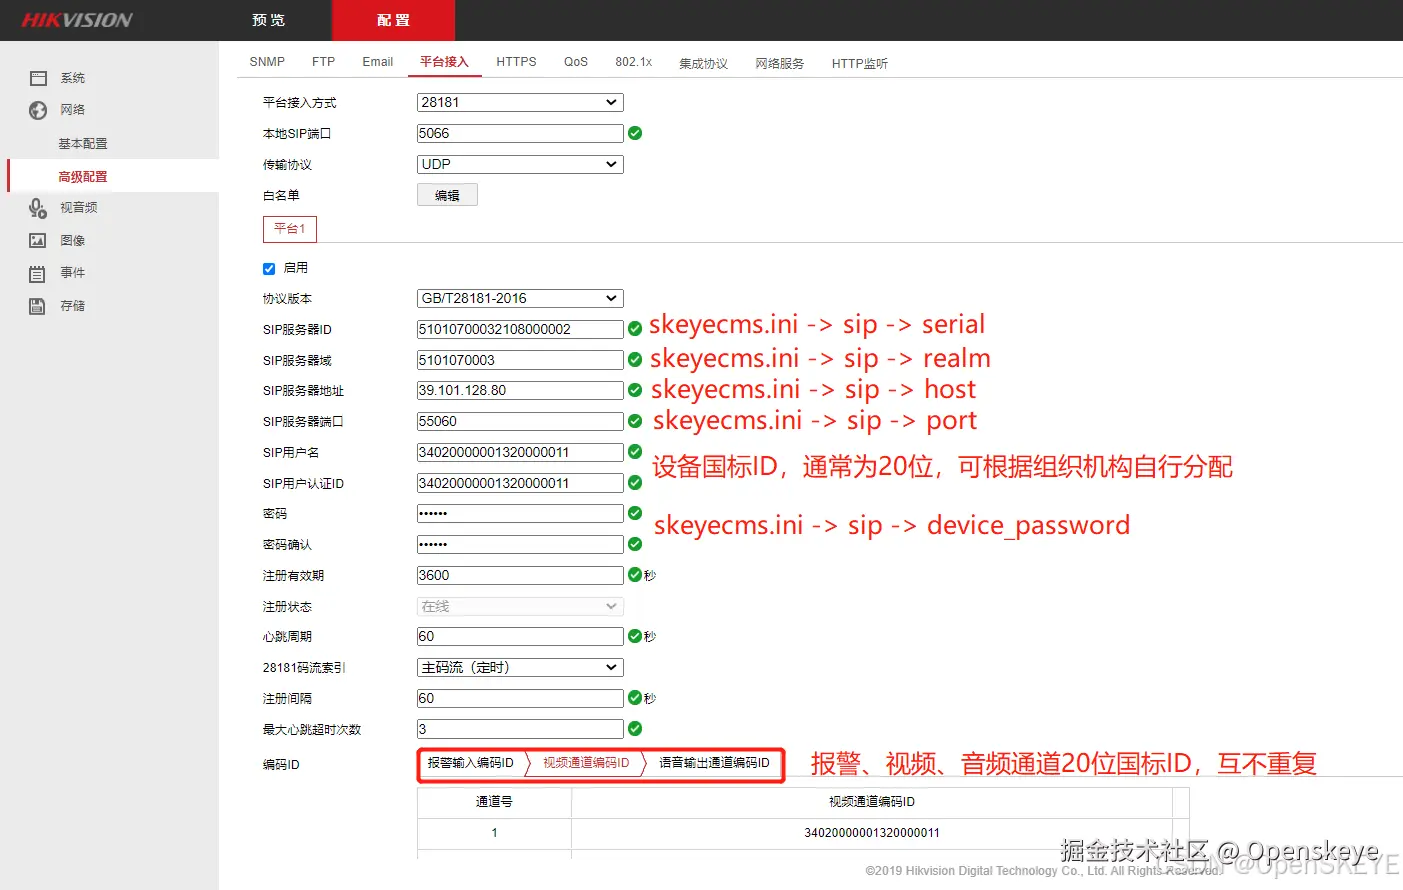Image resolution: width=1403 pixels, height=890 pixels.
Task: Click the 密码确认 password field
Action: tap(520, 544)
